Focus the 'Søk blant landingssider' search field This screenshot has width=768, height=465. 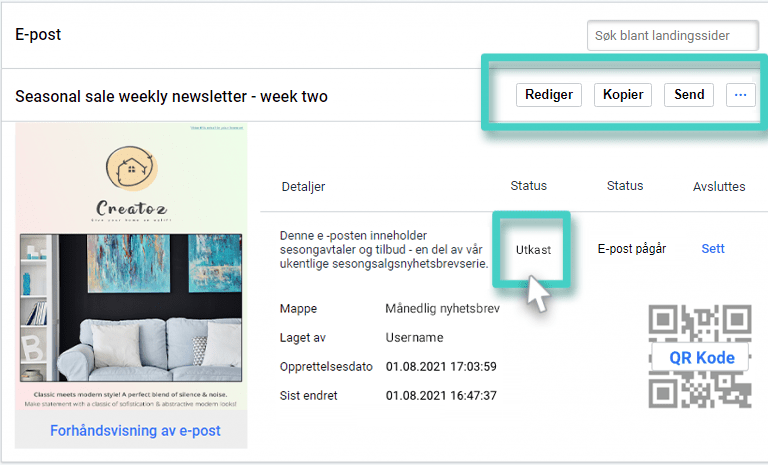tap(672, 35)
